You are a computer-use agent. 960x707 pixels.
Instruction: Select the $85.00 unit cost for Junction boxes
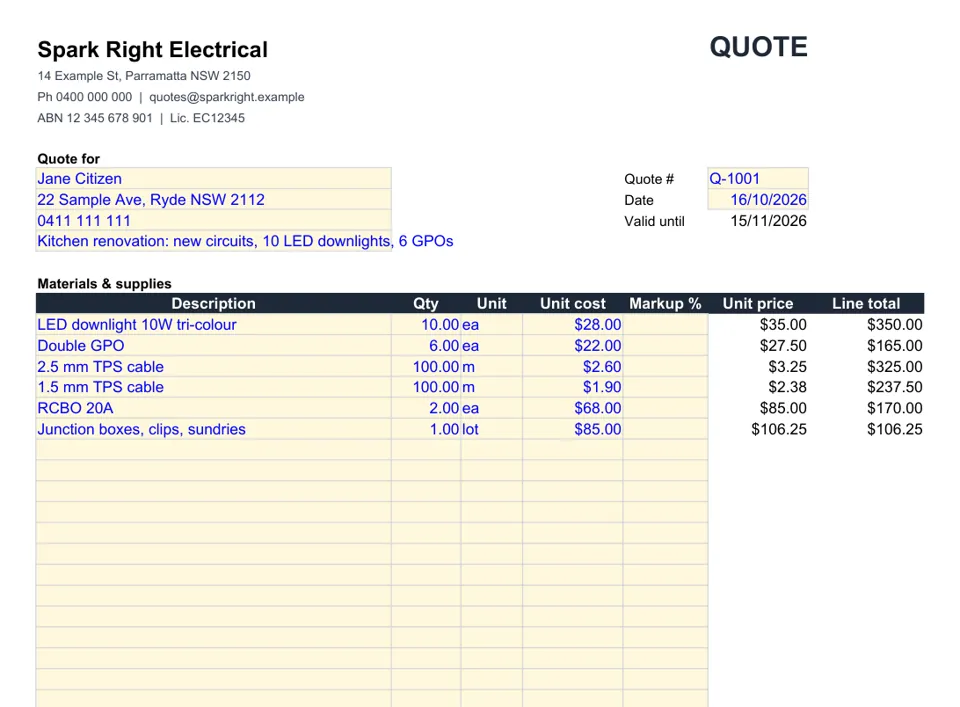[572, 428]
